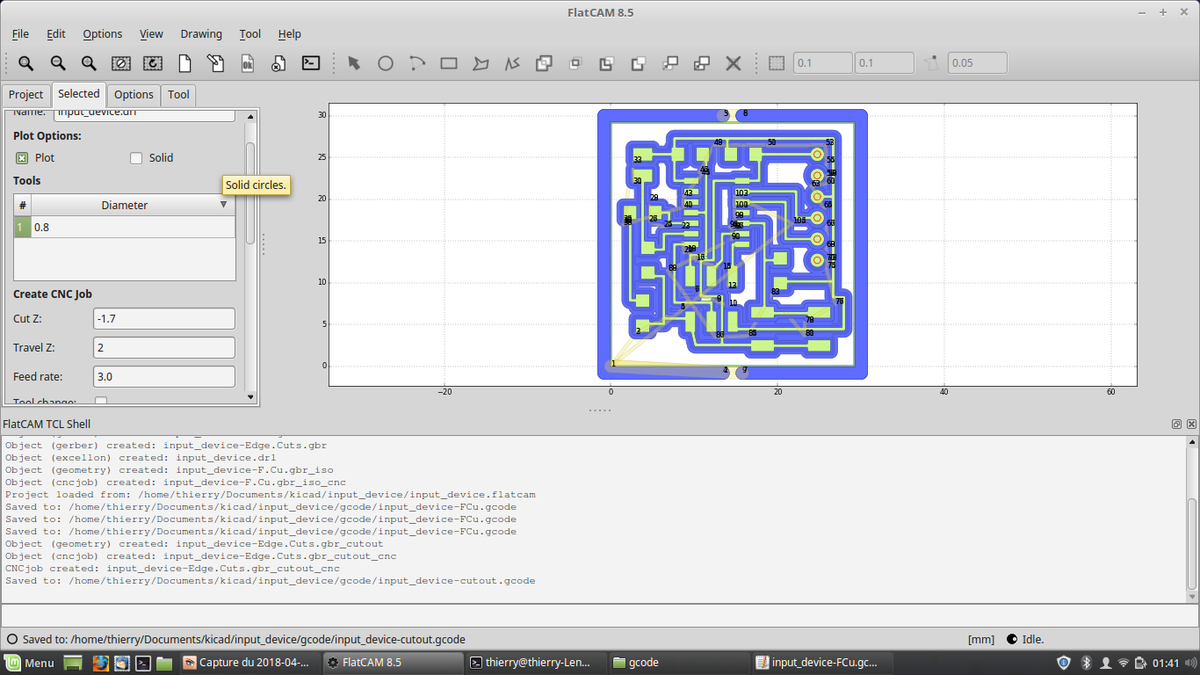1200x675 pixels.
Task: Close the FlatCAM TCL Shell panel
Action: [1190, 424]
